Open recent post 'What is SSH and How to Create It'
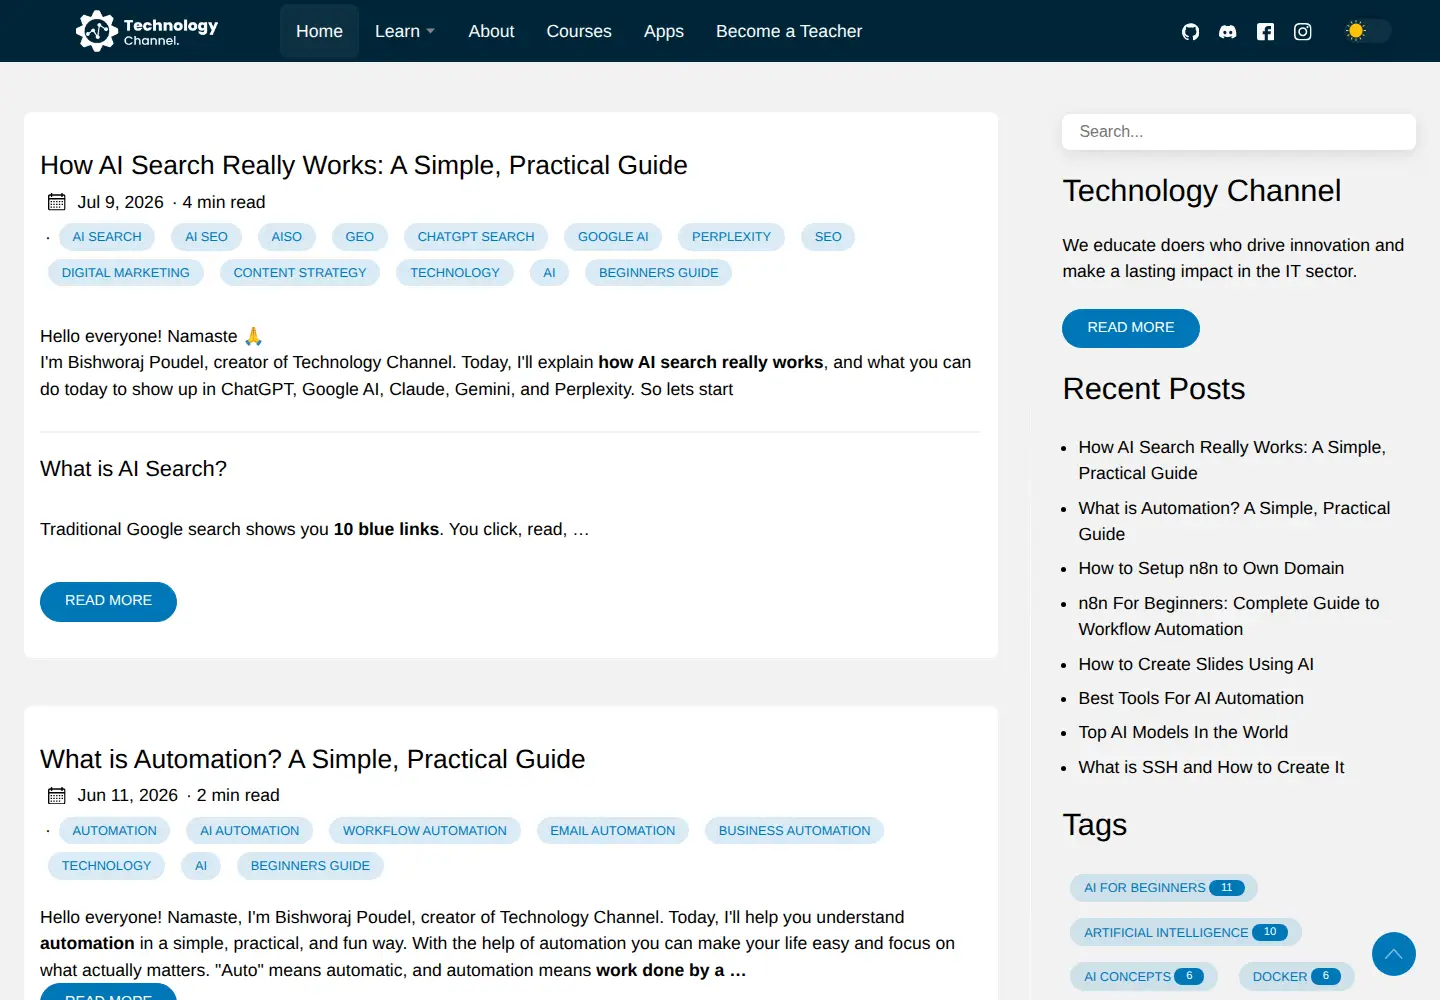The height and width of the screenshot is (1000, 1440). 1211,767
